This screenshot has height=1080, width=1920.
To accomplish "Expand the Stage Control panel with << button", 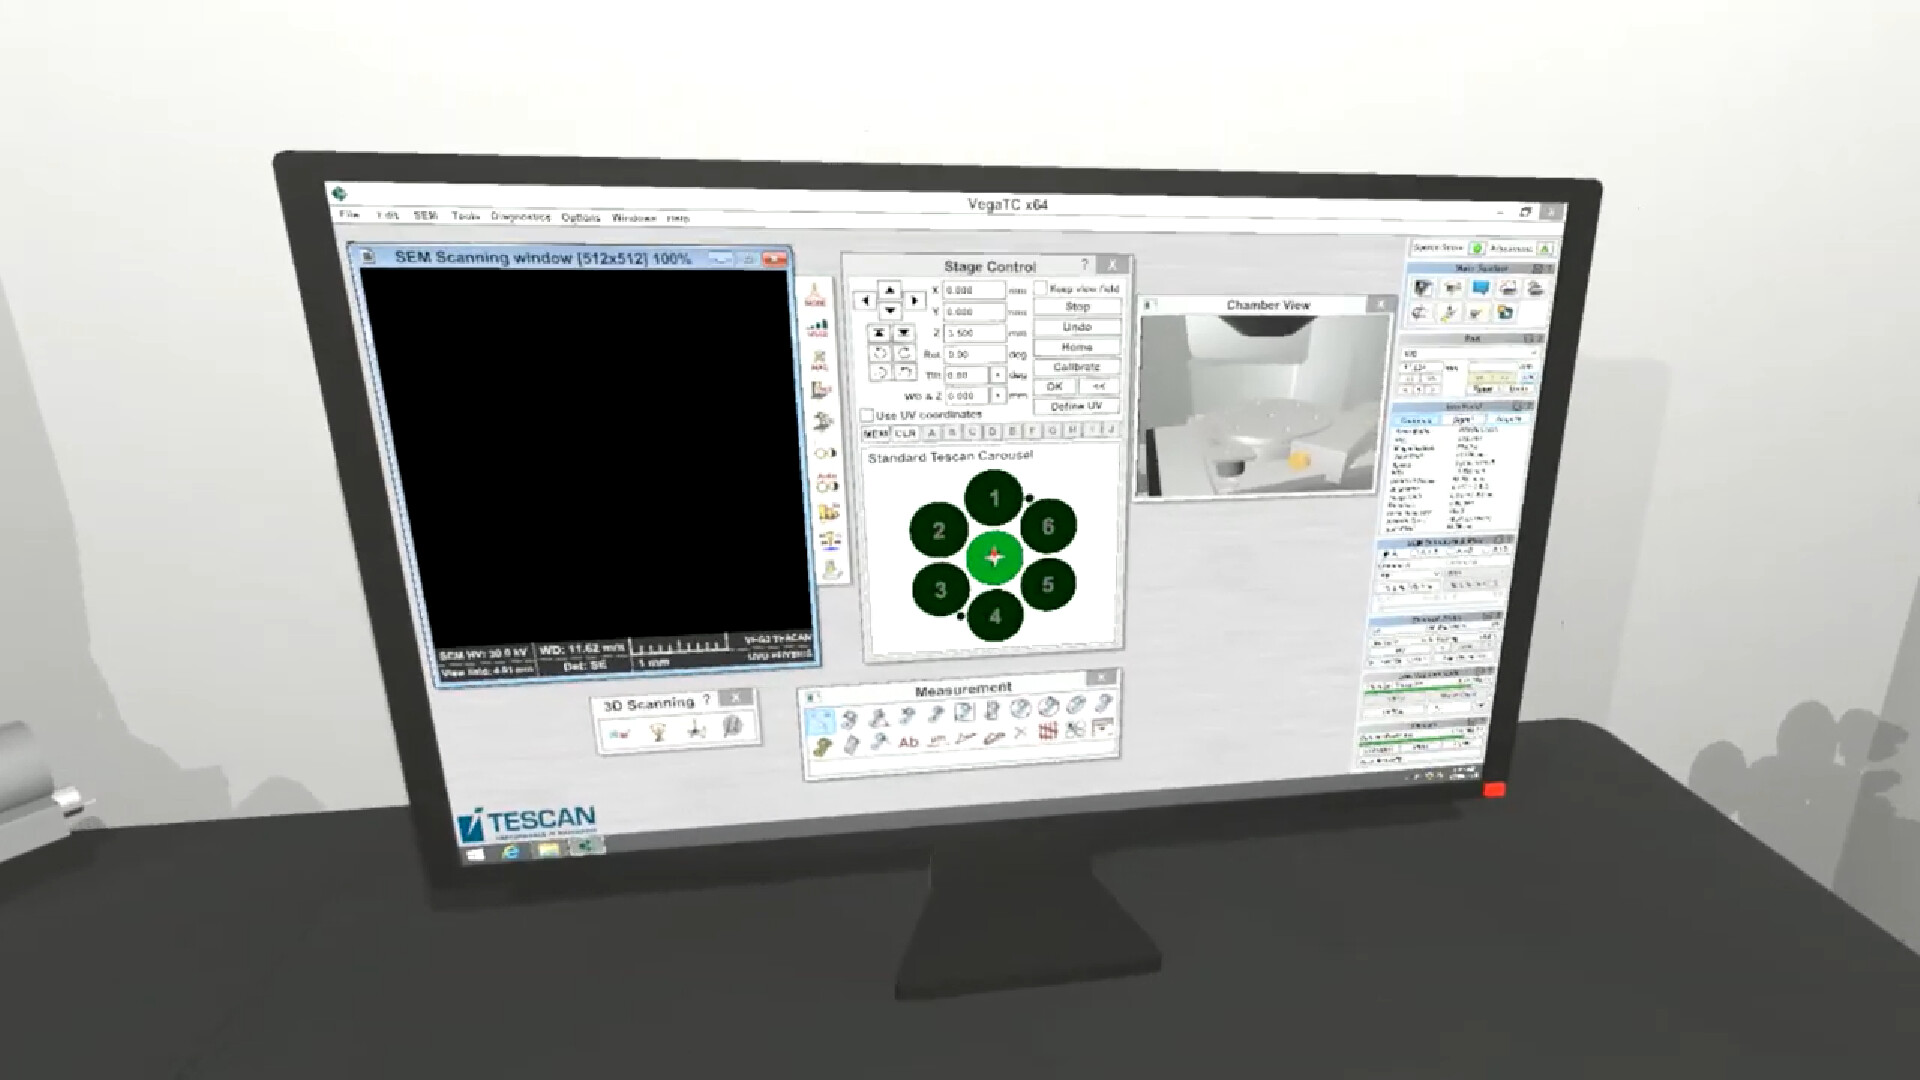I will [x=1100, y=386].
